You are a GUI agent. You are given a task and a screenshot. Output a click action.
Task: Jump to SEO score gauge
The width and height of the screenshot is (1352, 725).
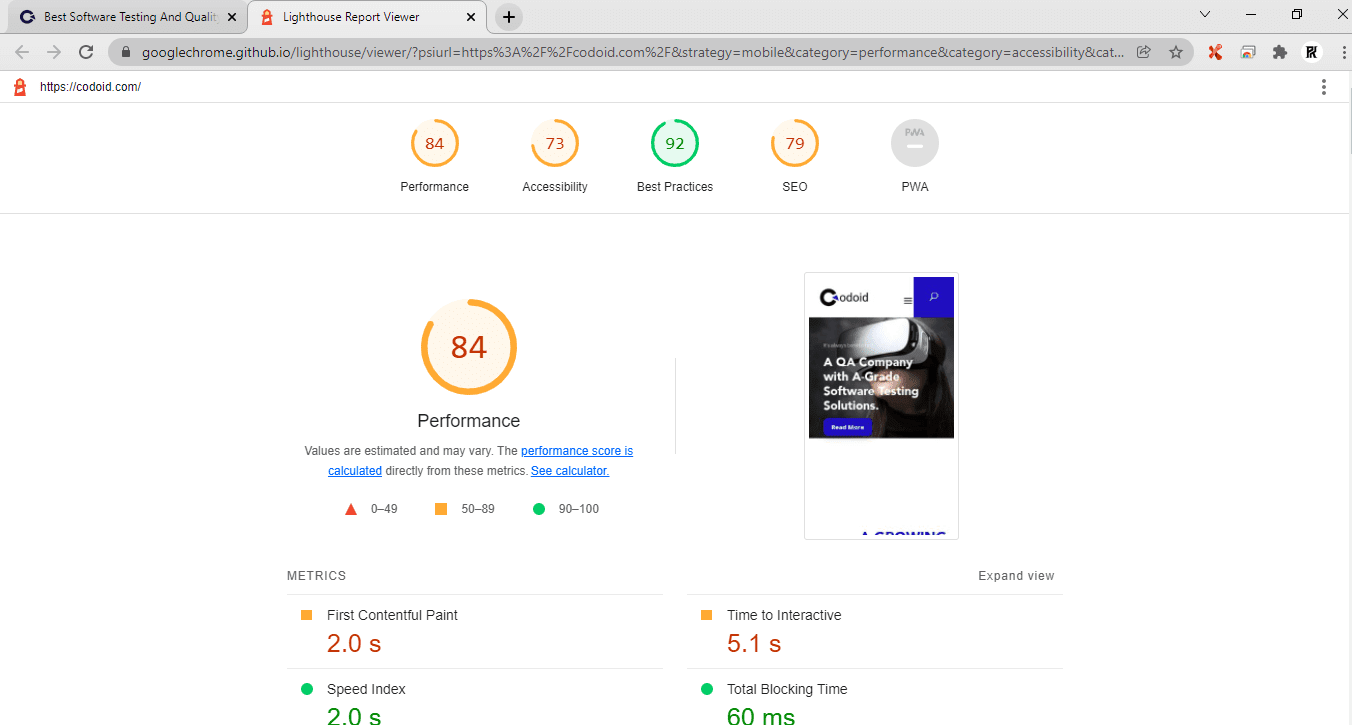(x=795, y=144)
